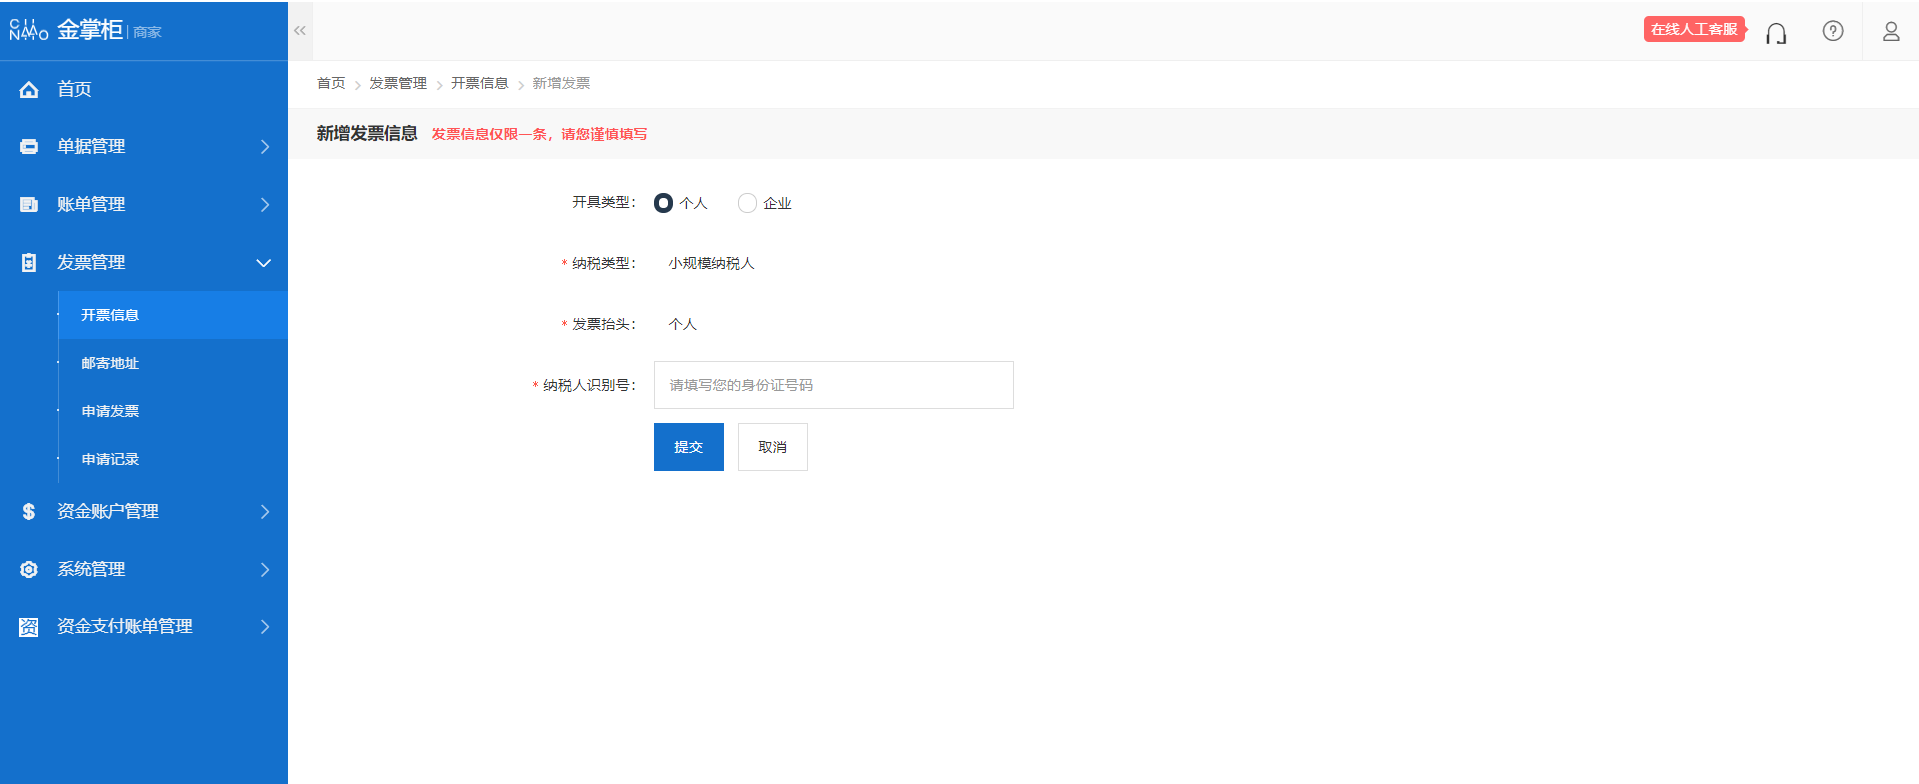
Task: Click the 新增发票 breadcrumb text
Action: tap(561, 83)
